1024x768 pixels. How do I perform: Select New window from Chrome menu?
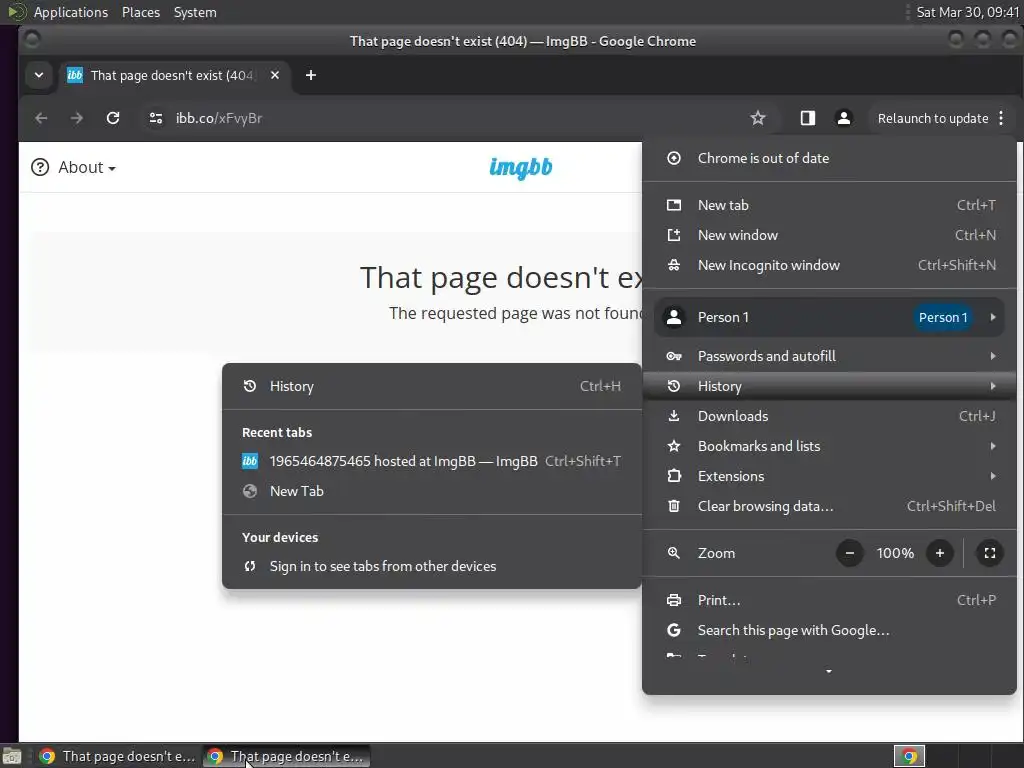[829, 235]
